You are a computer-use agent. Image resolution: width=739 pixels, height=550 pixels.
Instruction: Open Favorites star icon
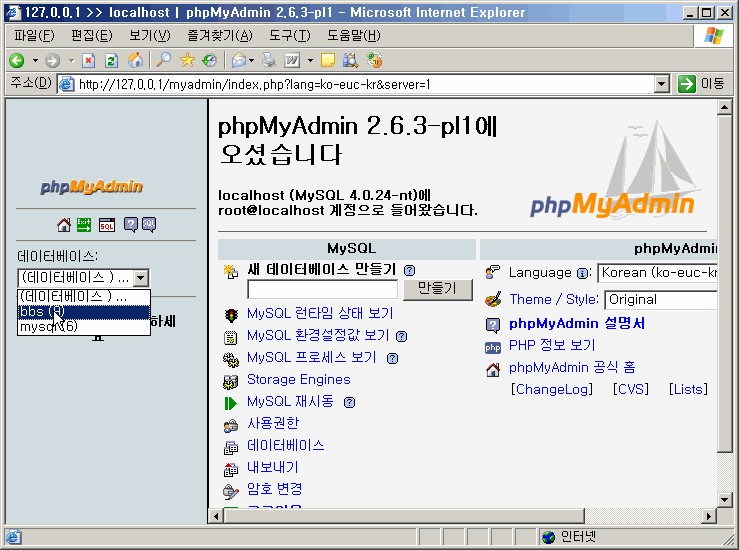pyautogui.click(x=187, y=60)
